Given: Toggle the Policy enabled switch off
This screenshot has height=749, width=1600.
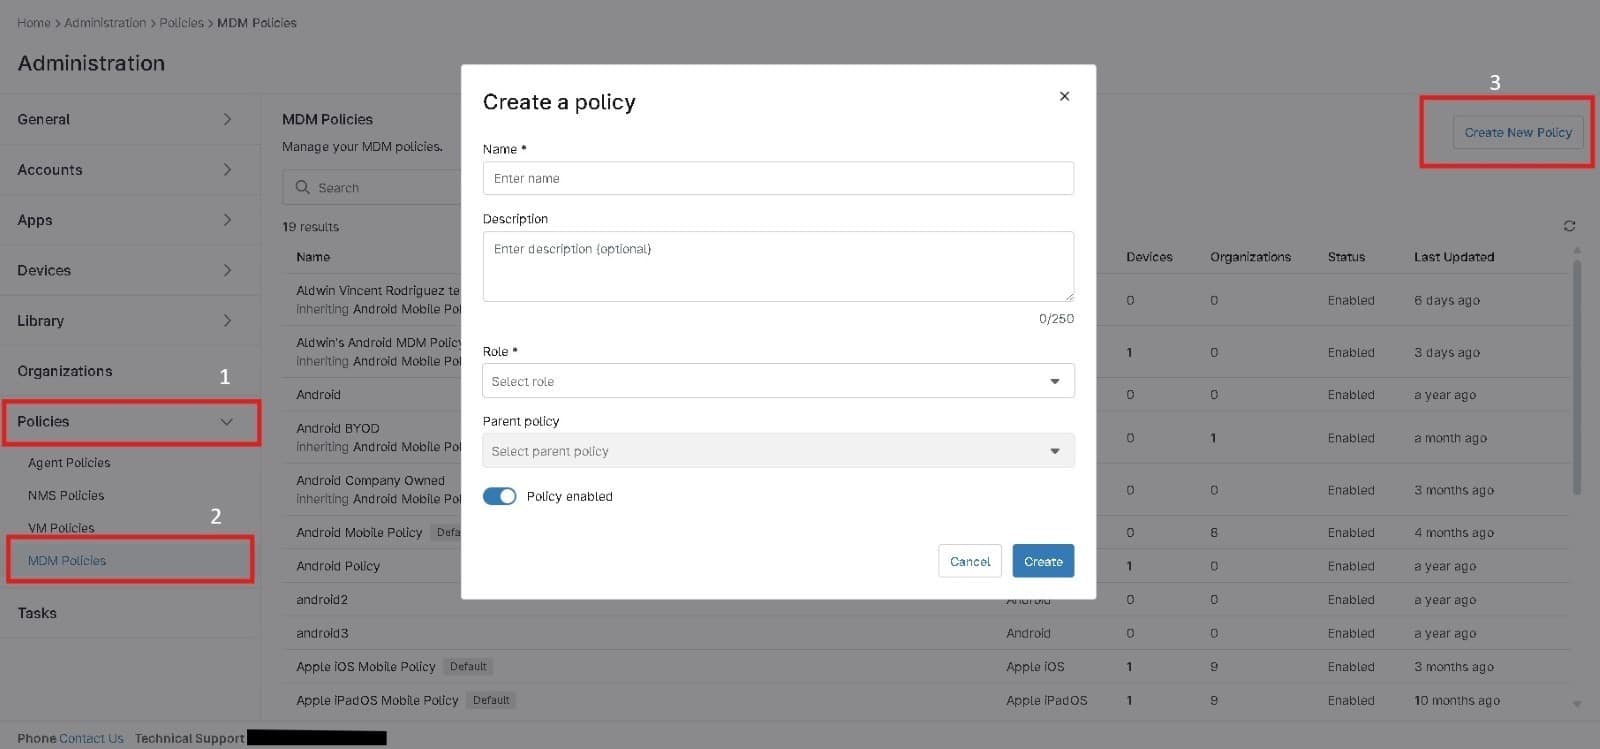Looking at the screenshot, I should click(499, 496).
